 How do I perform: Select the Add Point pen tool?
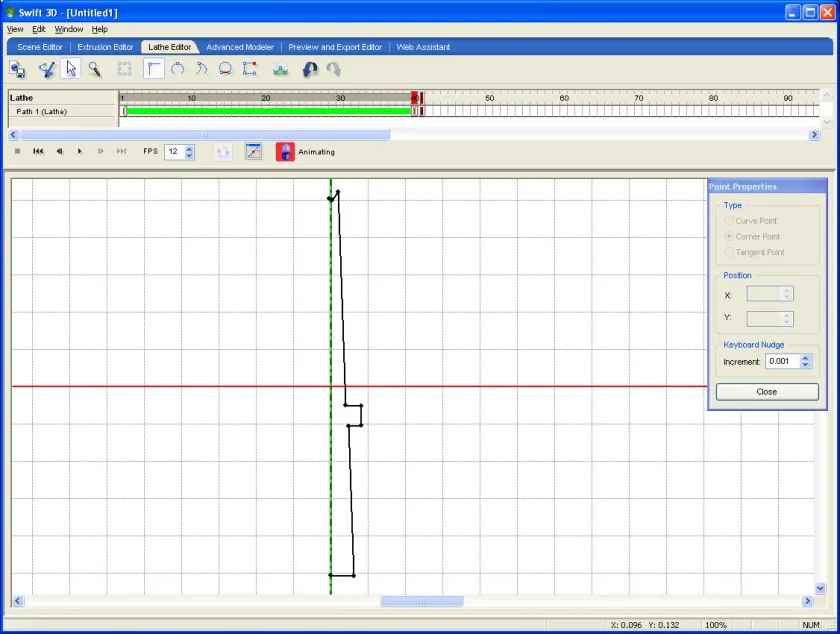47,69
